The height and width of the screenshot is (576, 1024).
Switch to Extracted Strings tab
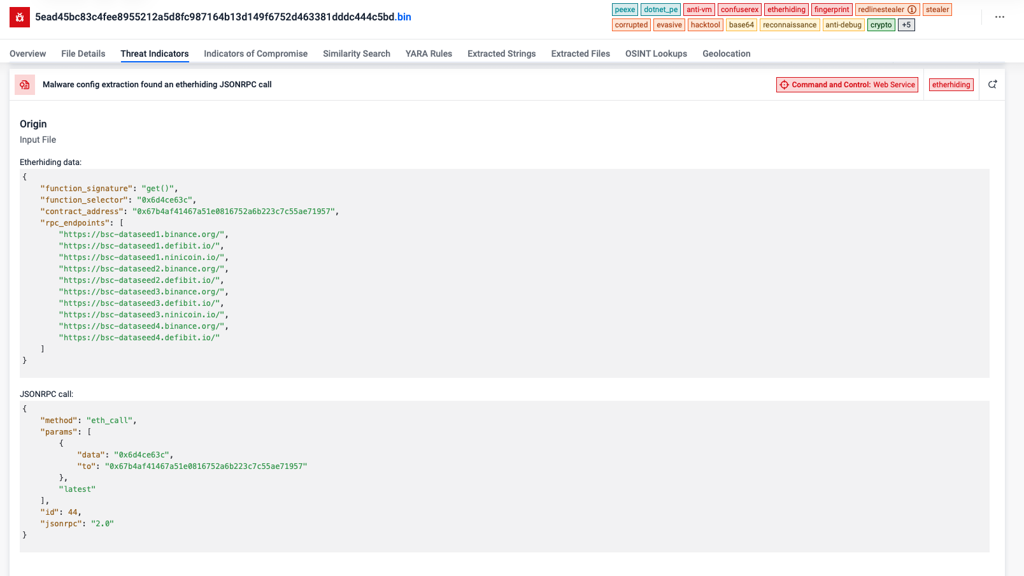[502, 54]
